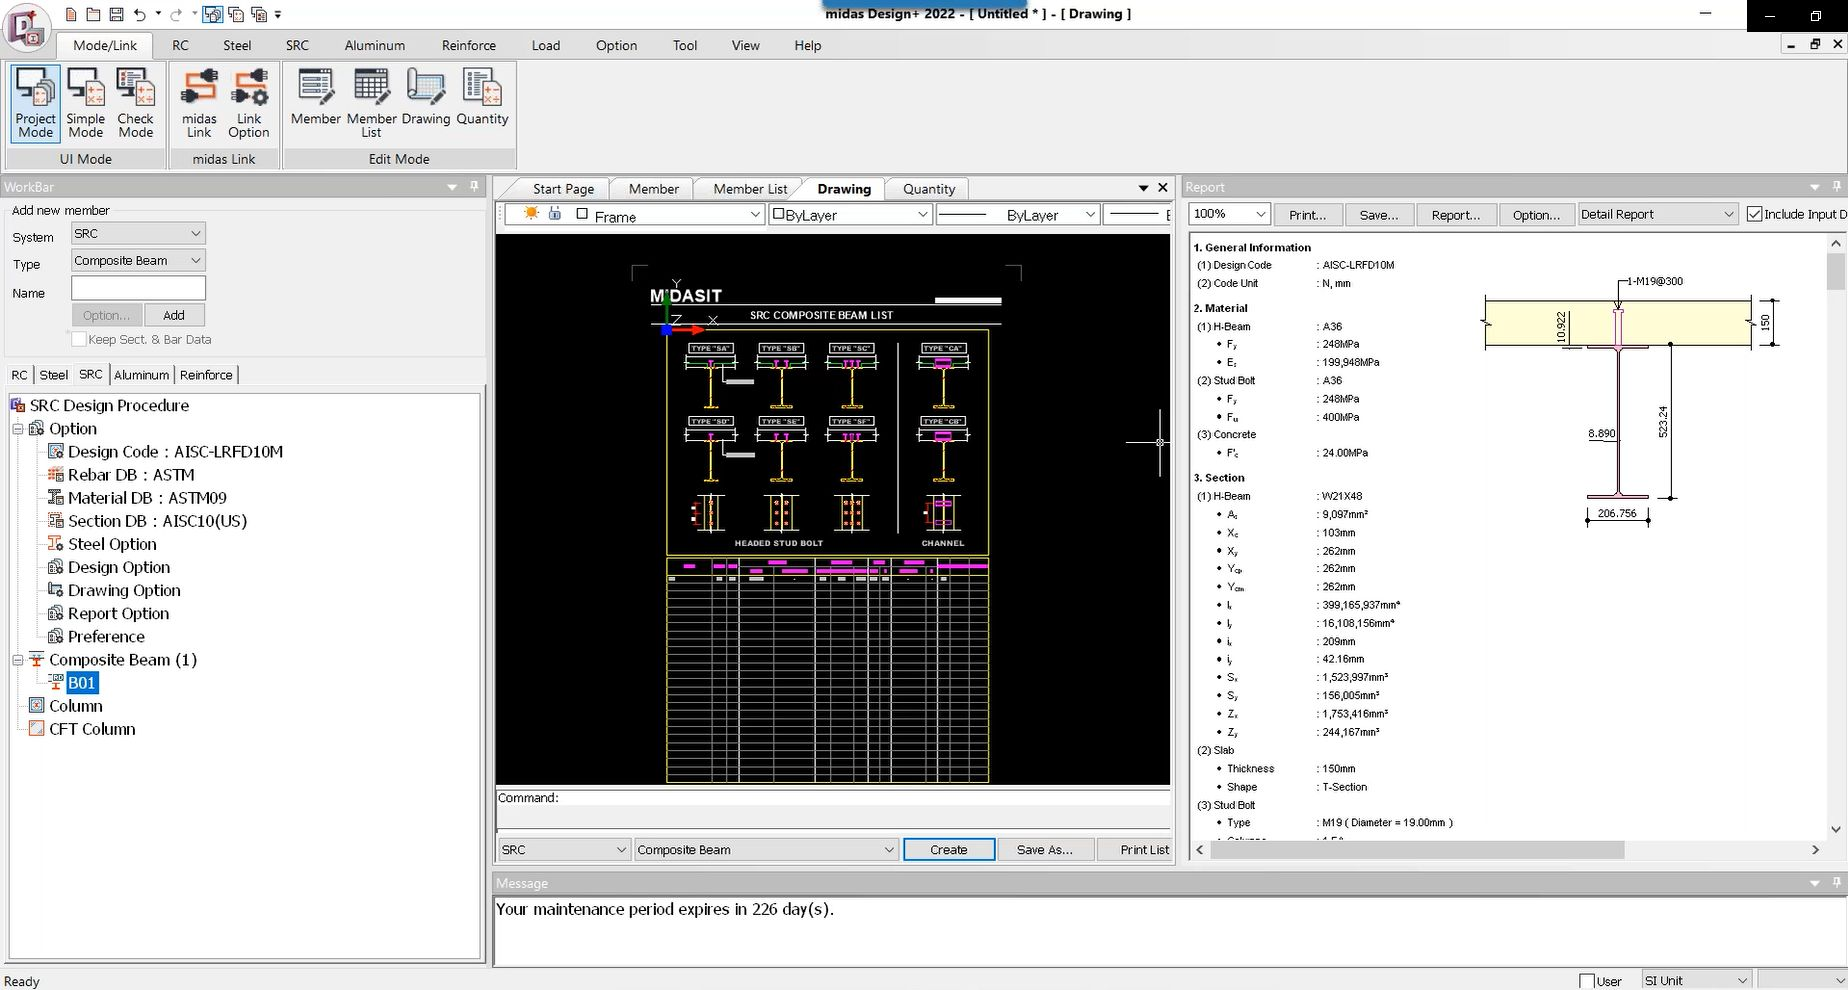This screenshot has height=990, width=1848.
Task: Click the Create button
Action: click(x=948, y=850)
